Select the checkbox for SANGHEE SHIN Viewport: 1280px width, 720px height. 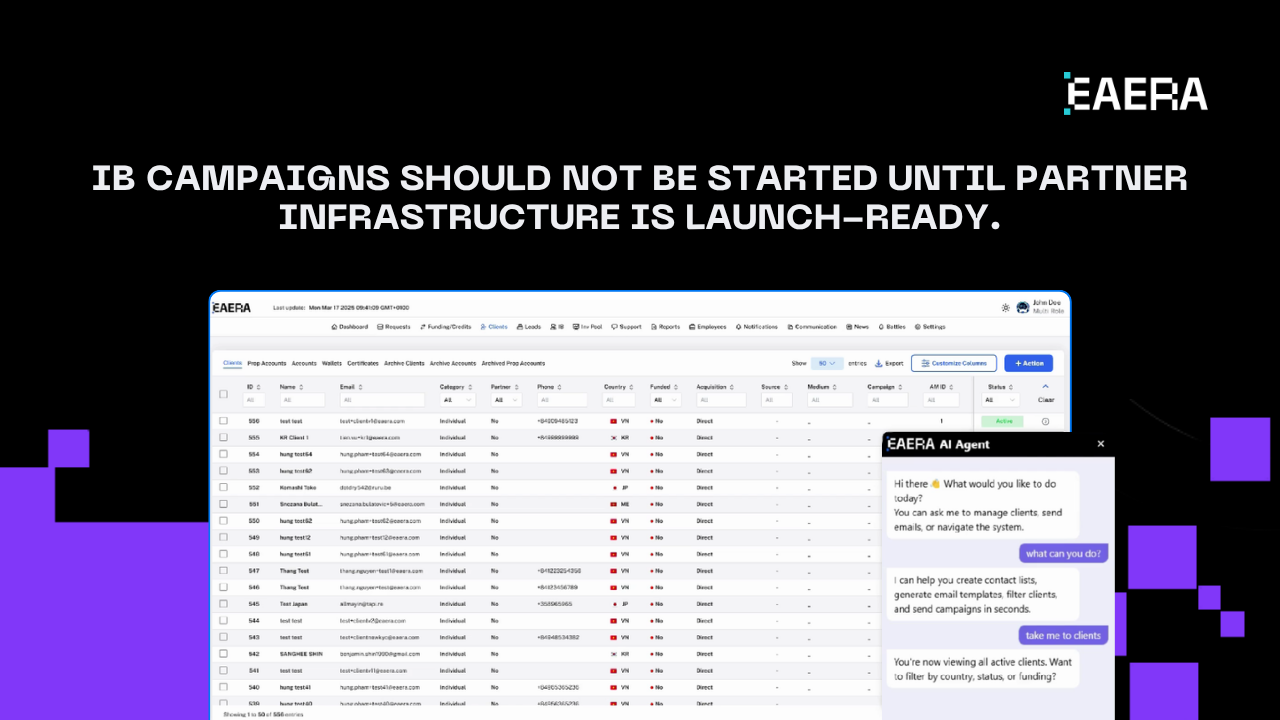(x=224, y=654)
